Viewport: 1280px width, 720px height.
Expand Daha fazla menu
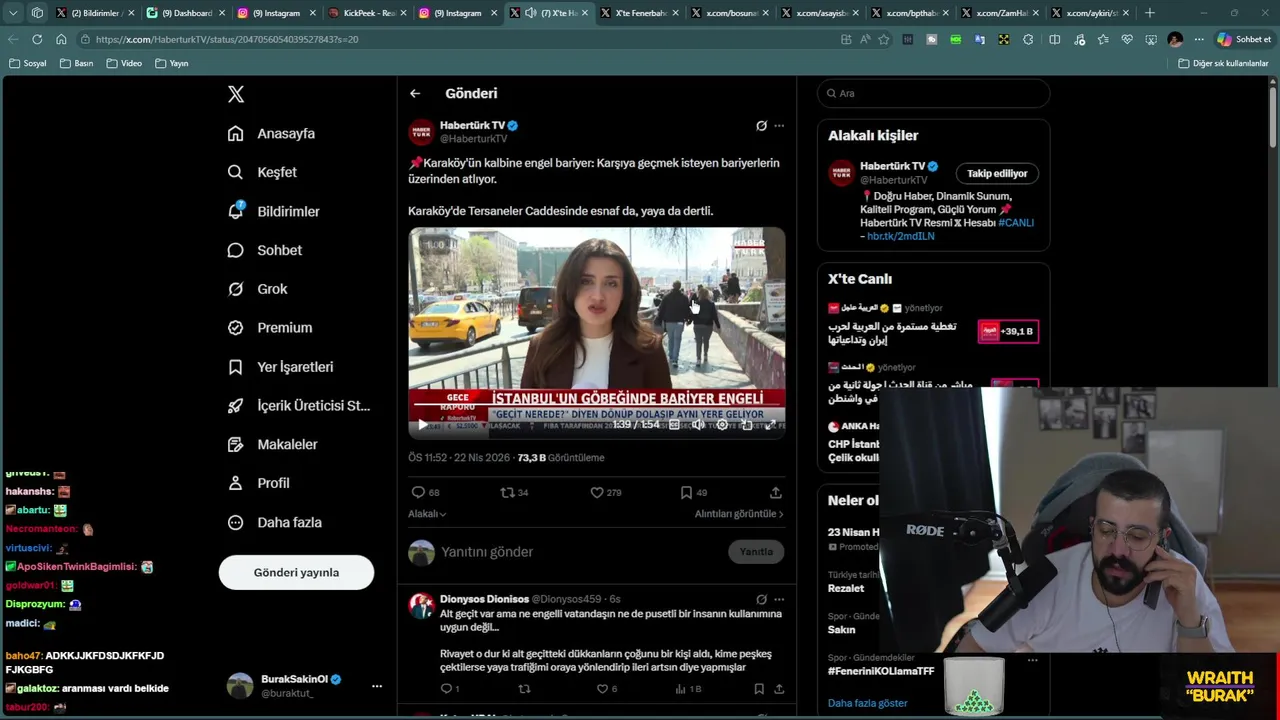[275, 522]
